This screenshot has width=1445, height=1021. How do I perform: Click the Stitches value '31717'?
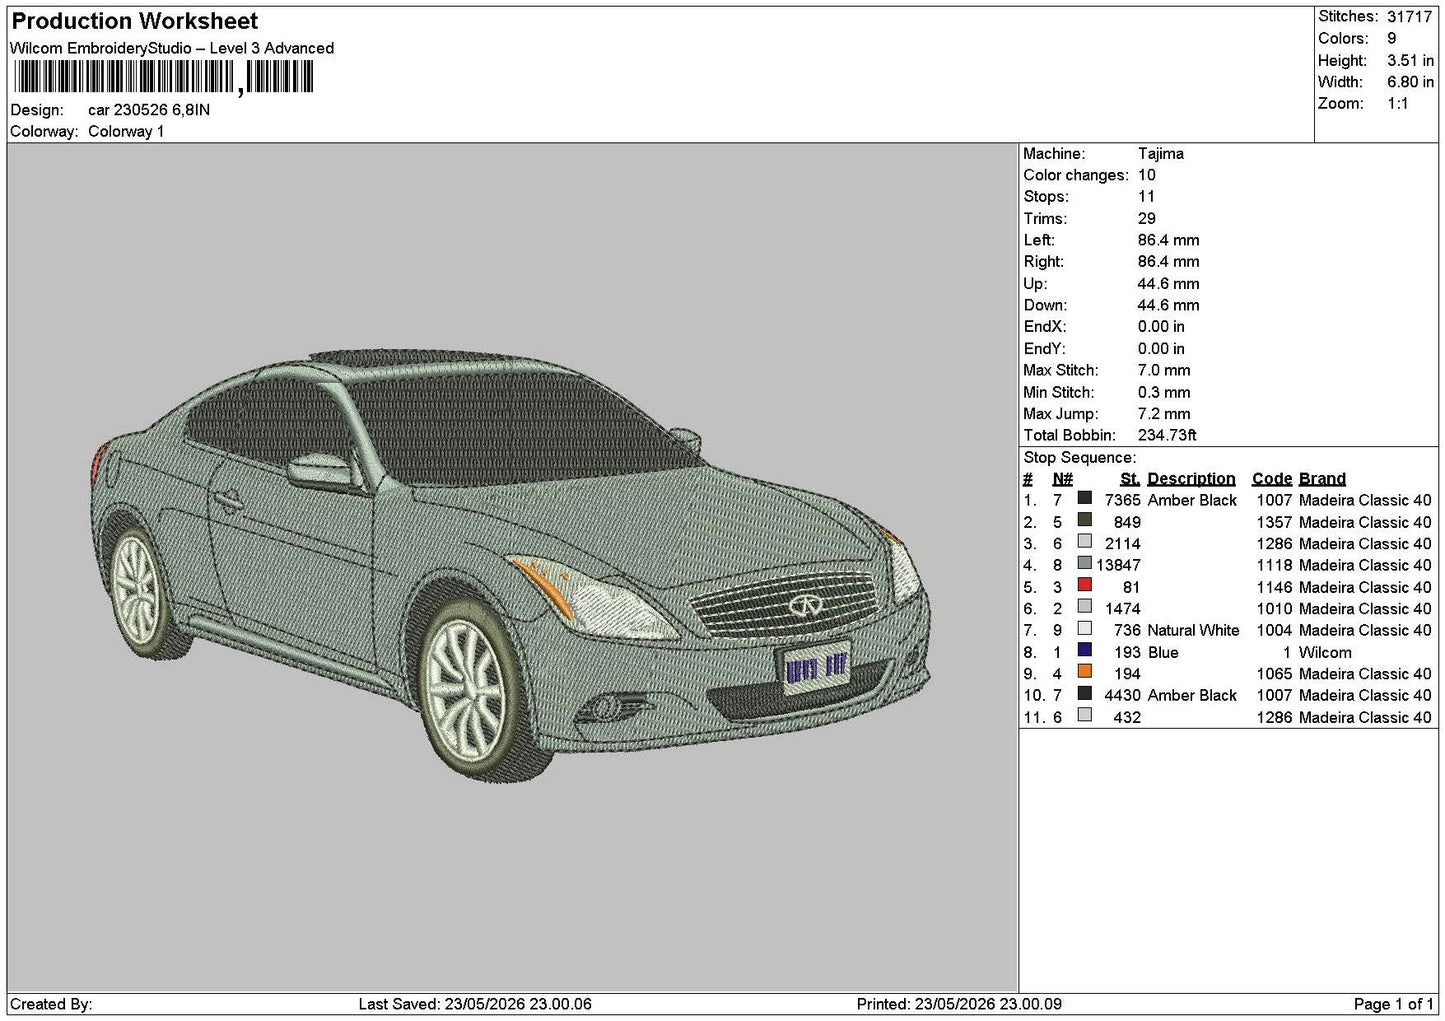tap(1410, 17)
